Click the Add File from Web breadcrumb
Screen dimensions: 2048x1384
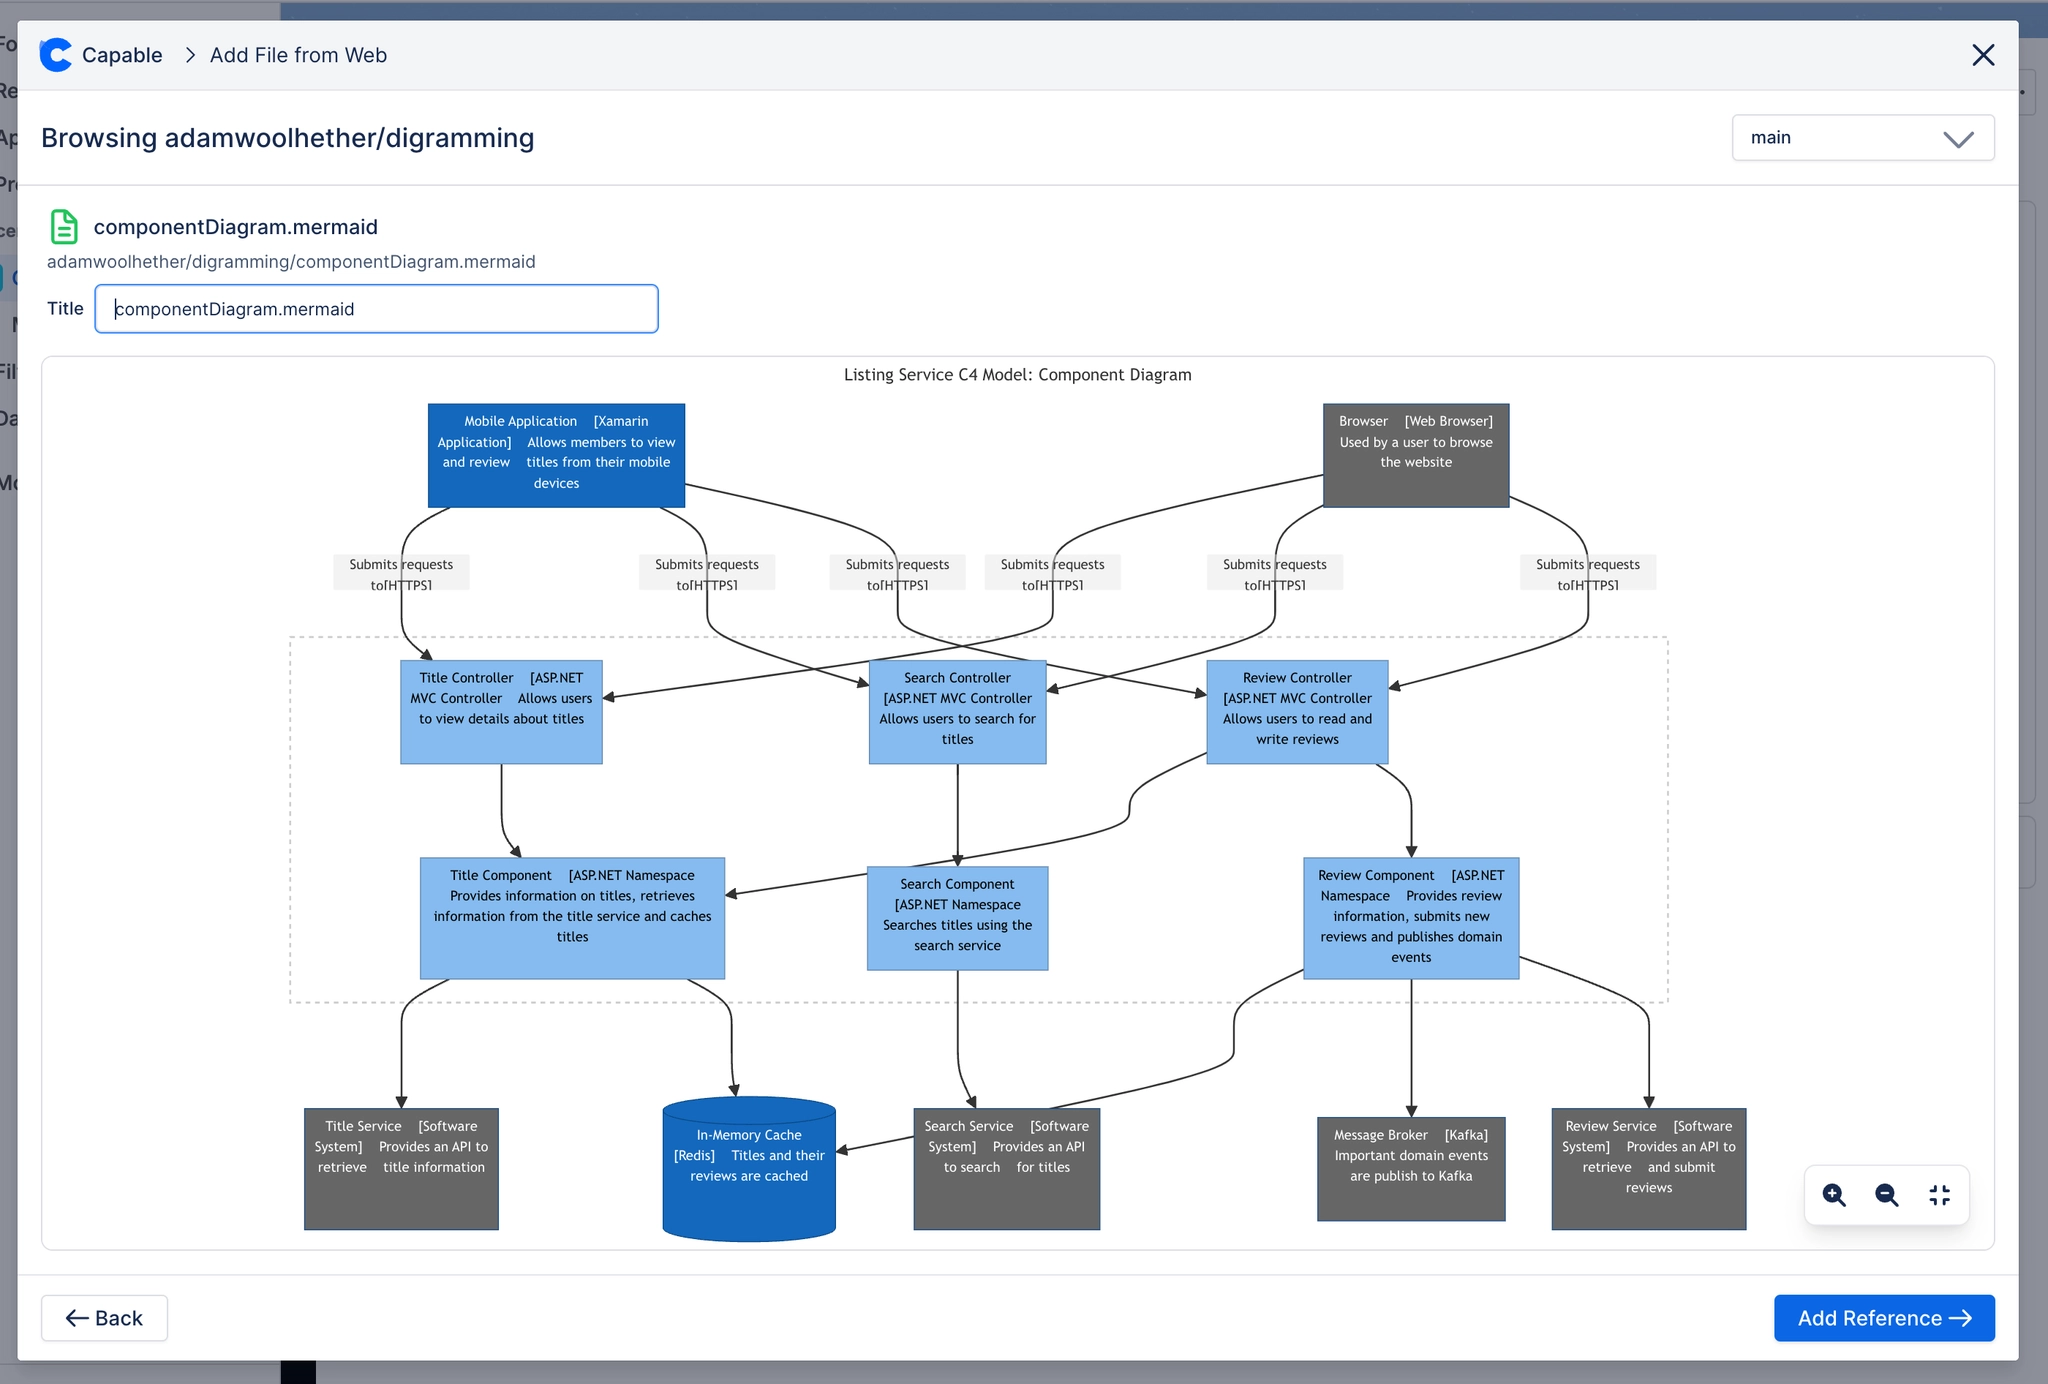coord(298,55)
